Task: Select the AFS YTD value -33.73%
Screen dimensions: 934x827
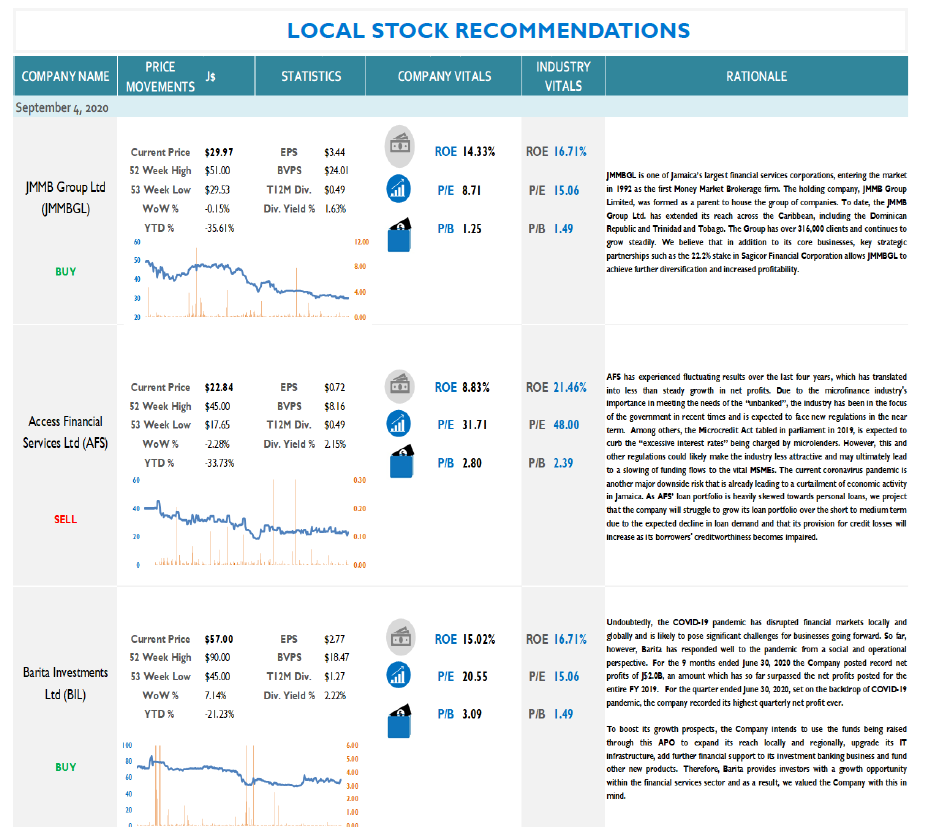Action: click(x=219, y=463)
